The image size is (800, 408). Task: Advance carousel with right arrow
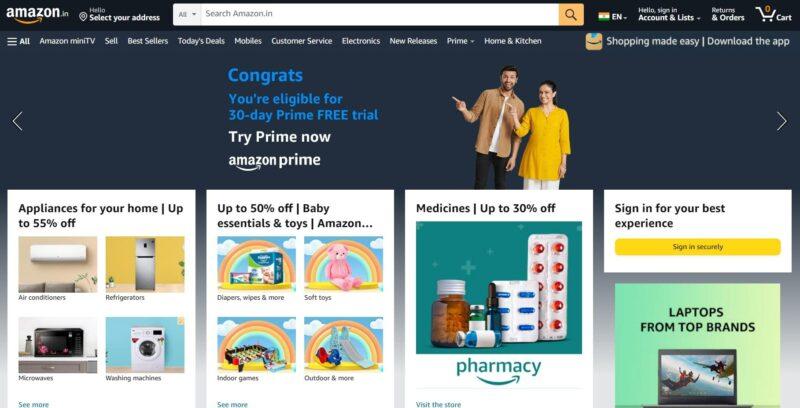pyautogui.click(x=781, y=121)
